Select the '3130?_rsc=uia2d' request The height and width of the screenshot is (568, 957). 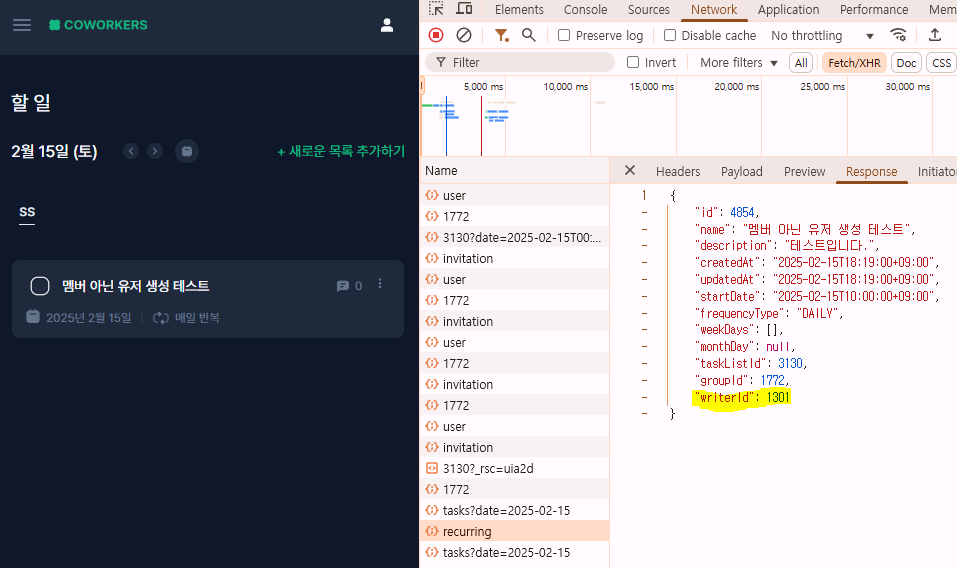point(514,469)
